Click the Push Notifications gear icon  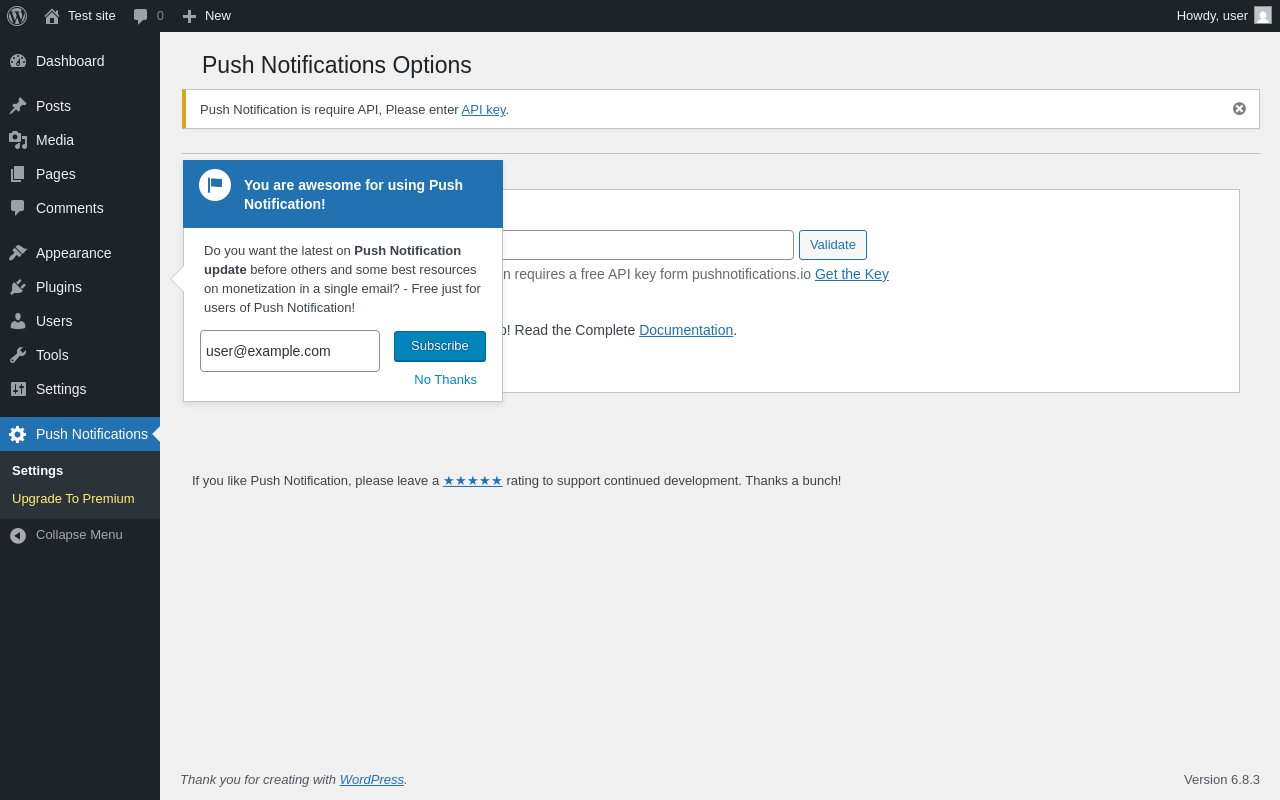coord(18,434)
